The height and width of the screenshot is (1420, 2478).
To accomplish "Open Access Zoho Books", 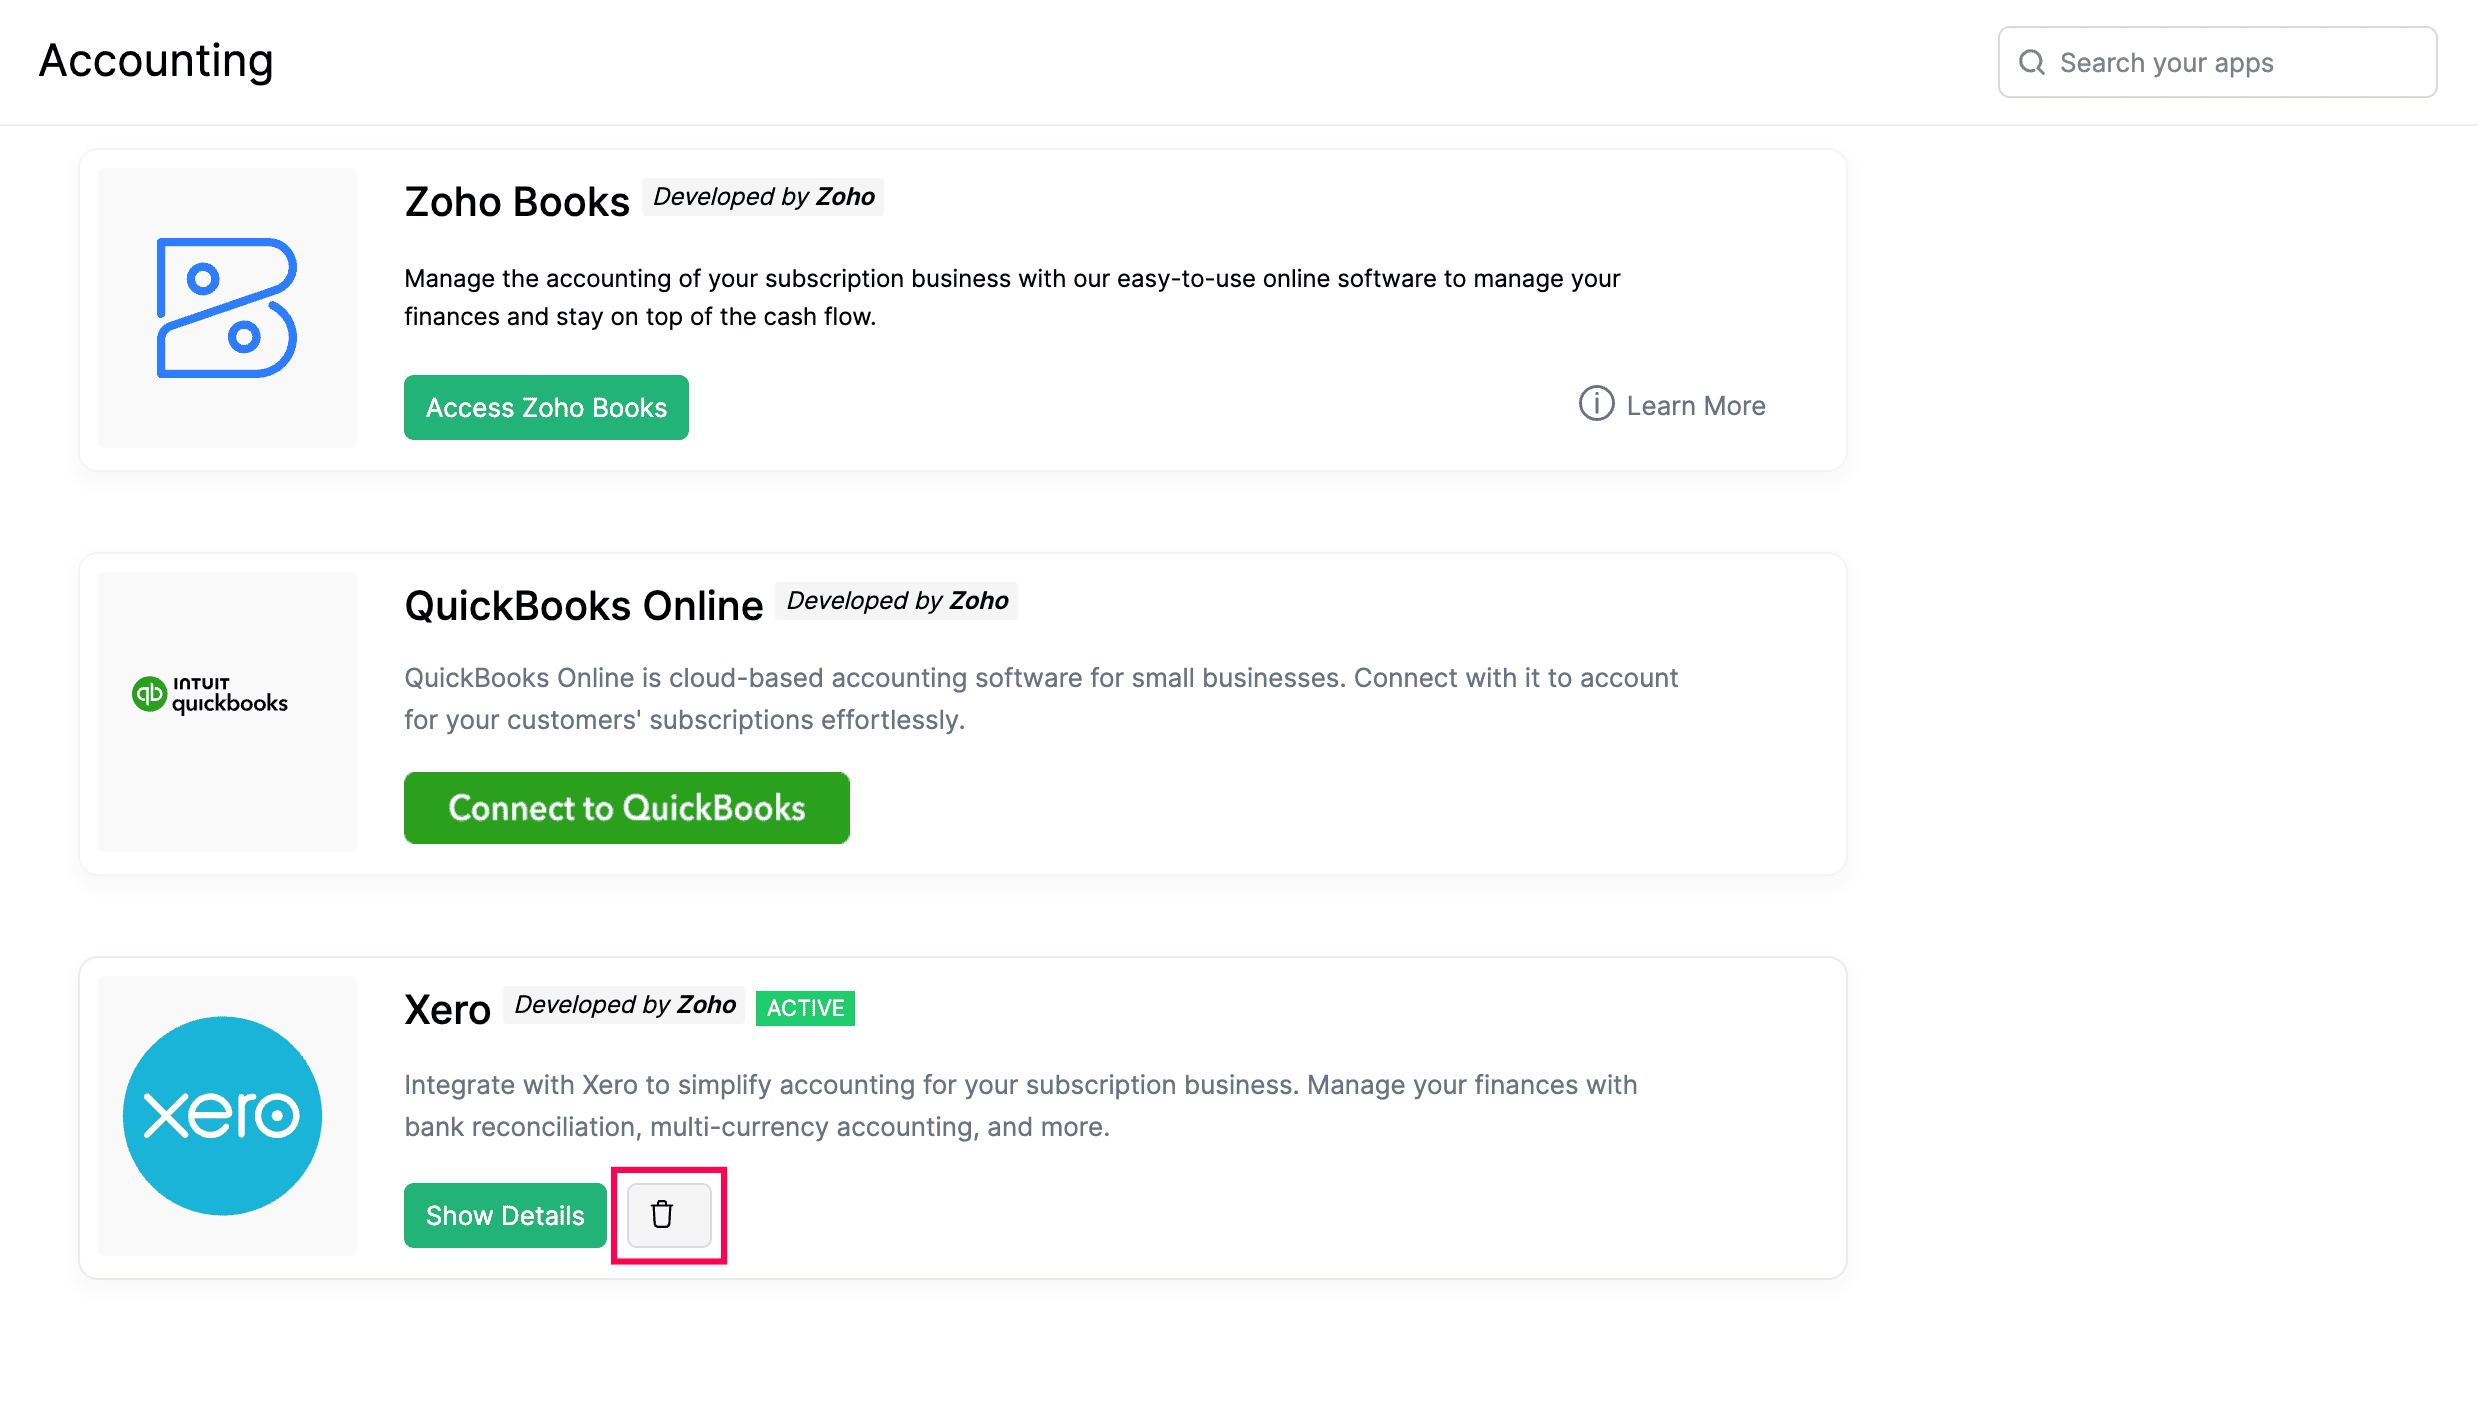I will coord(546,408).
